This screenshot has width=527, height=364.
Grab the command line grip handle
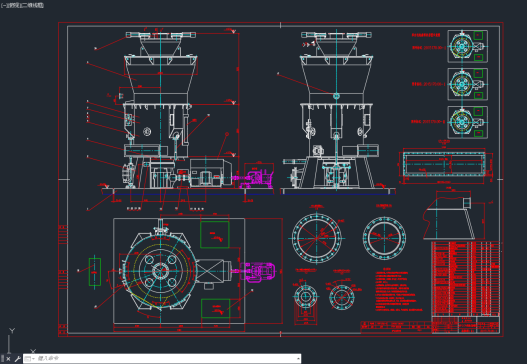tap(2, 359)
